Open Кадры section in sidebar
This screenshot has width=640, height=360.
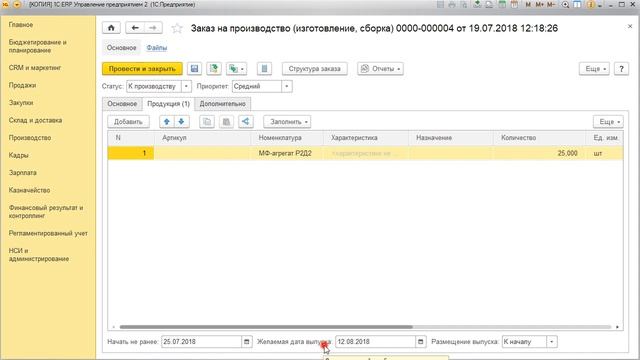click(19, 156)
